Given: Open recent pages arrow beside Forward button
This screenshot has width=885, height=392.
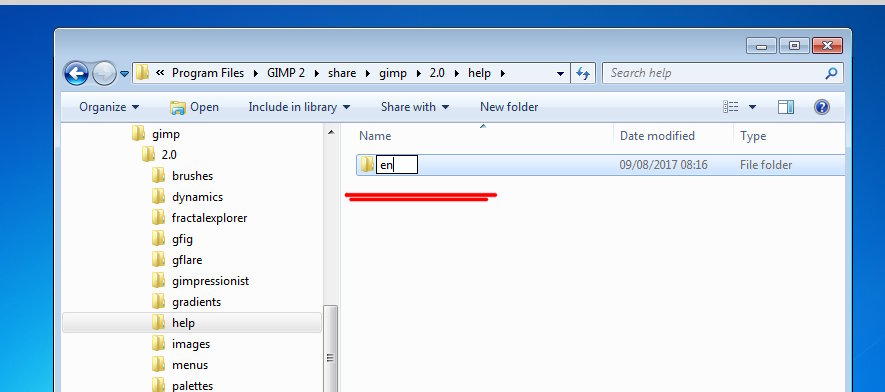Looking at the screenshot, I should click(124, 74).
